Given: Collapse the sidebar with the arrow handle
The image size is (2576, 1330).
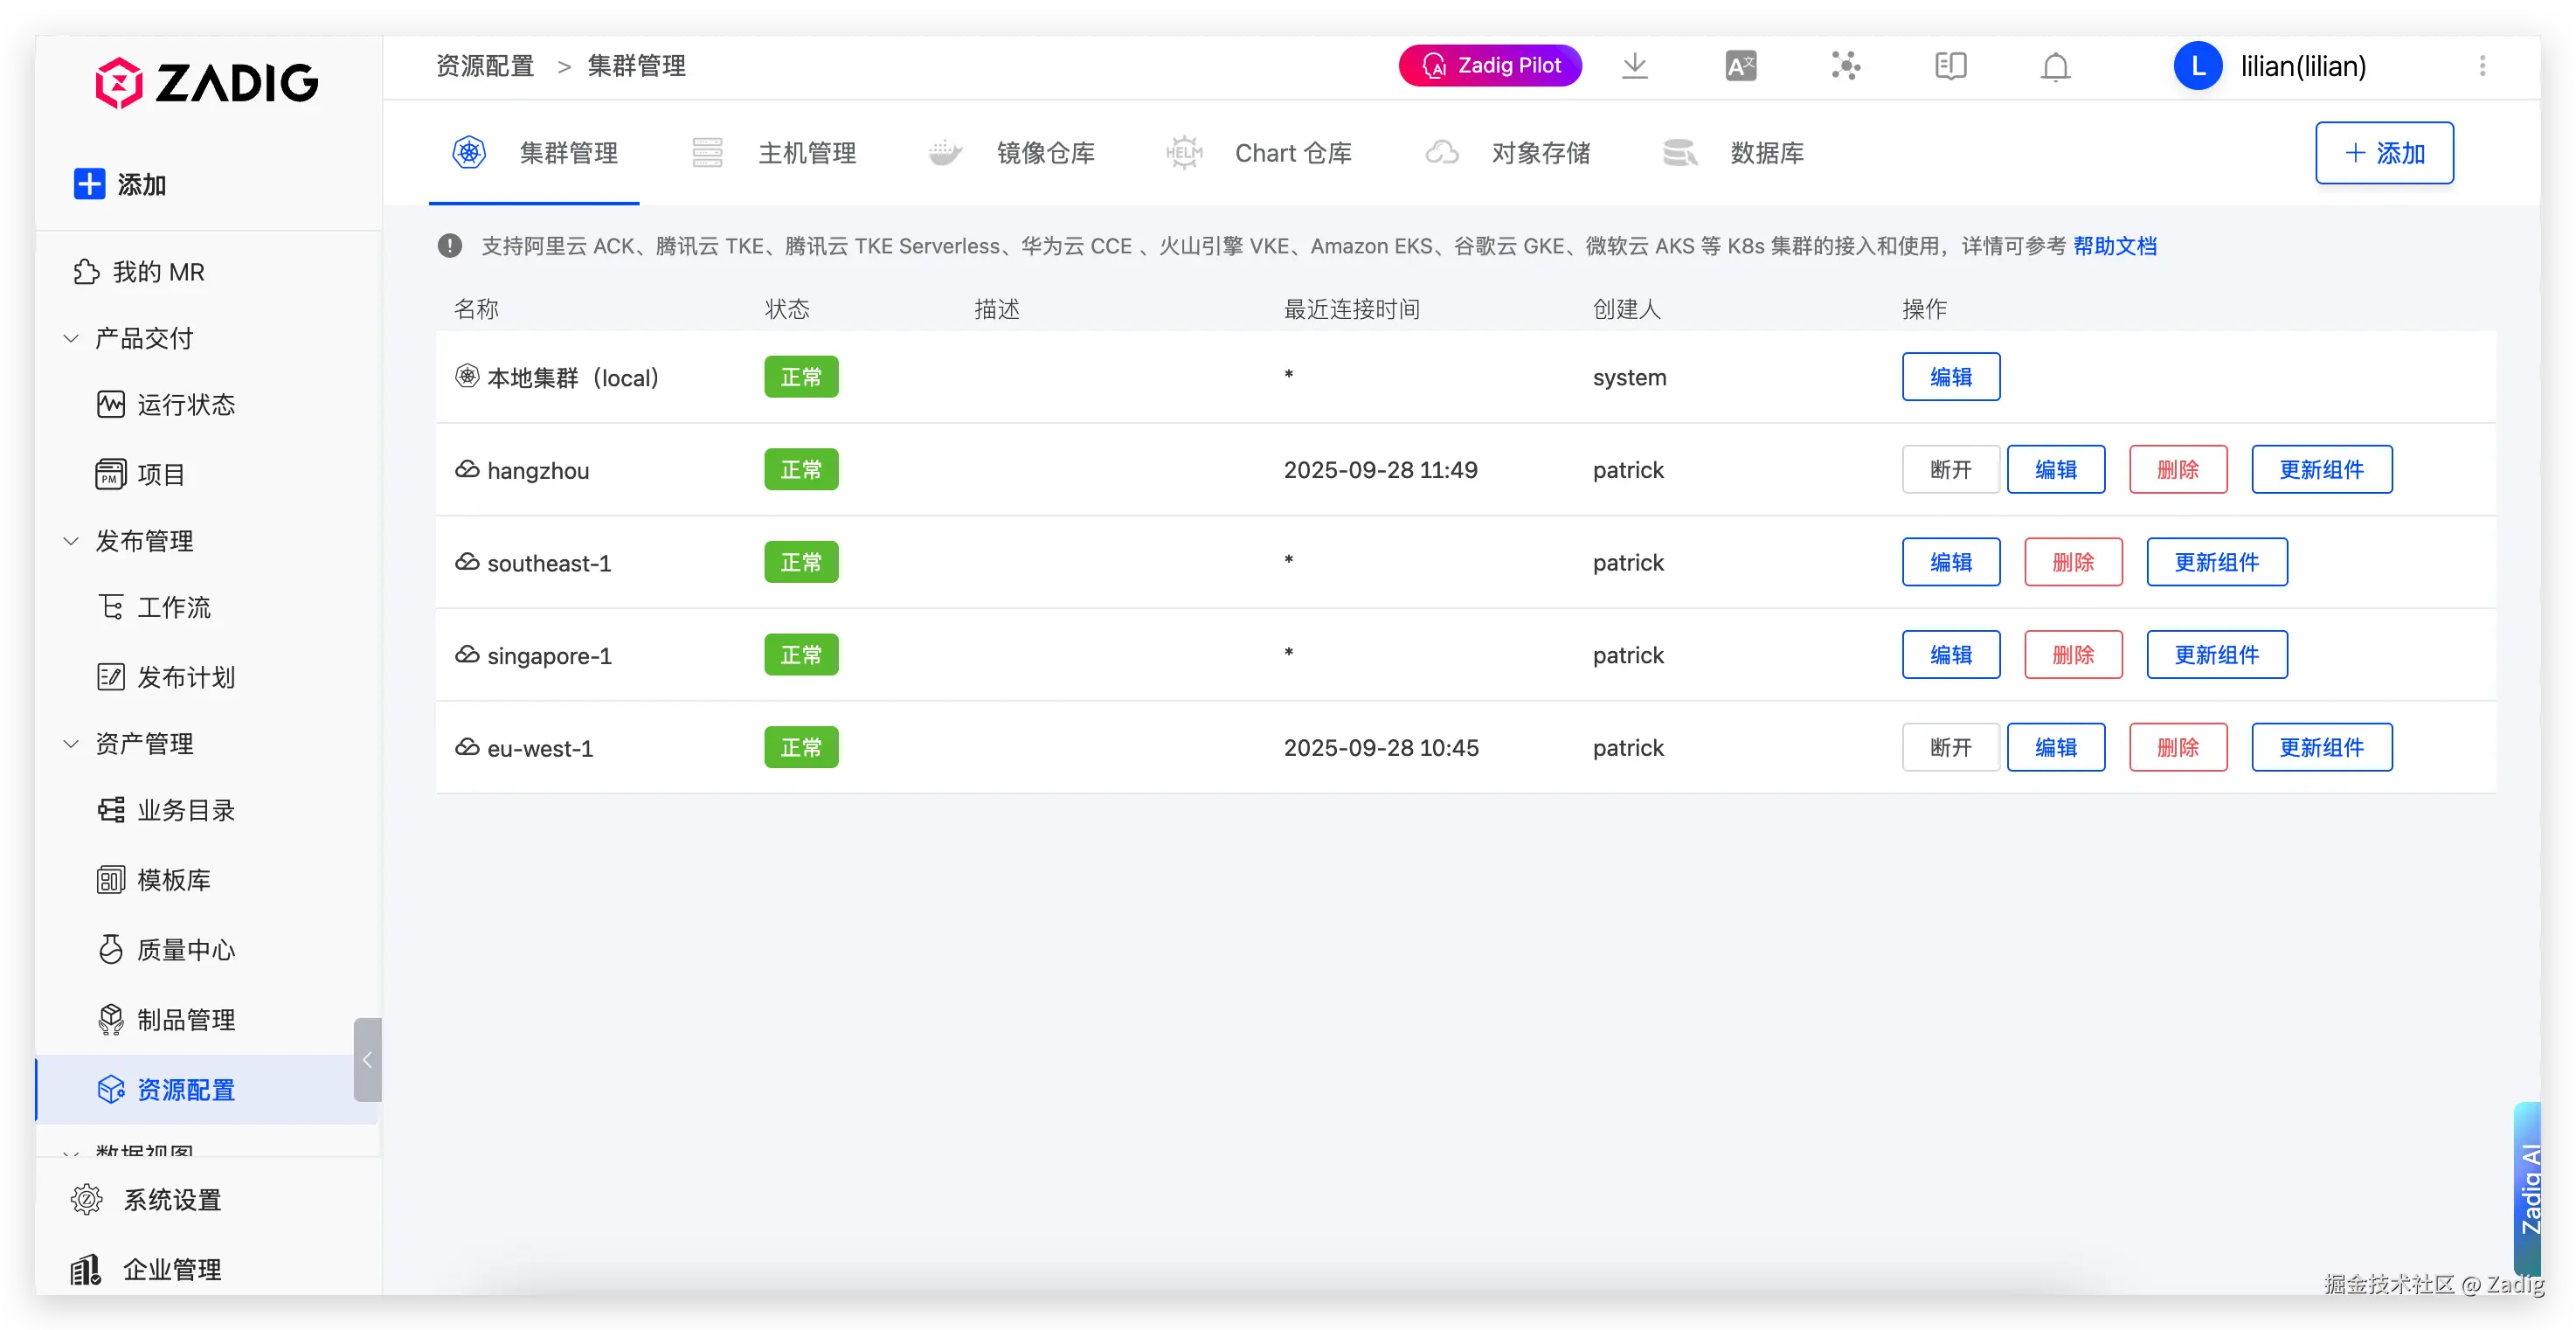Looking at the screenshot, I should coord(367,1060).
